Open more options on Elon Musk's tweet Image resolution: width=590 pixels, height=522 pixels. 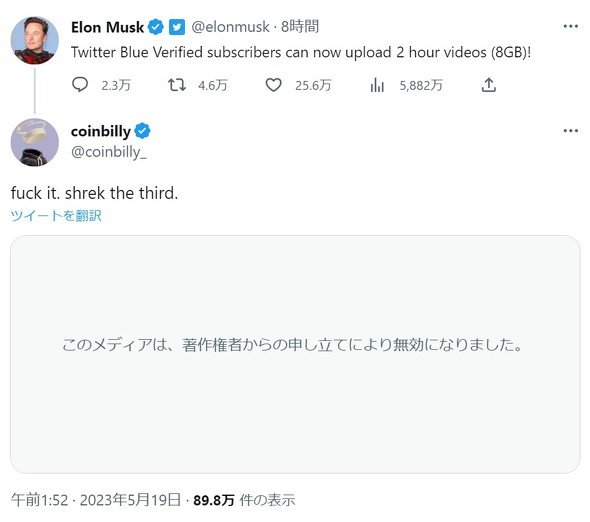(570, 26)
